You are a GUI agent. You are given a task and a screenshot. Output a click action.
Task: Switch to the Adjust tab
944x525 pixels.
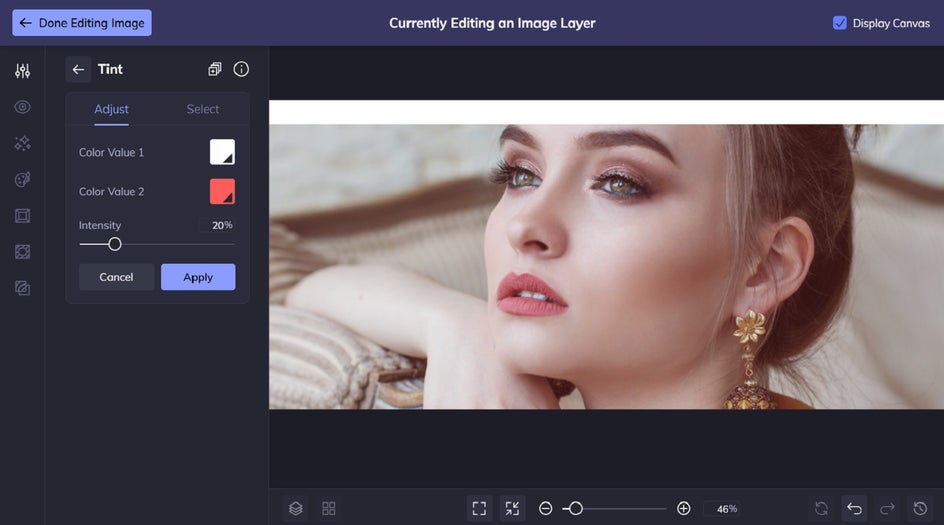tap(111, 109)
